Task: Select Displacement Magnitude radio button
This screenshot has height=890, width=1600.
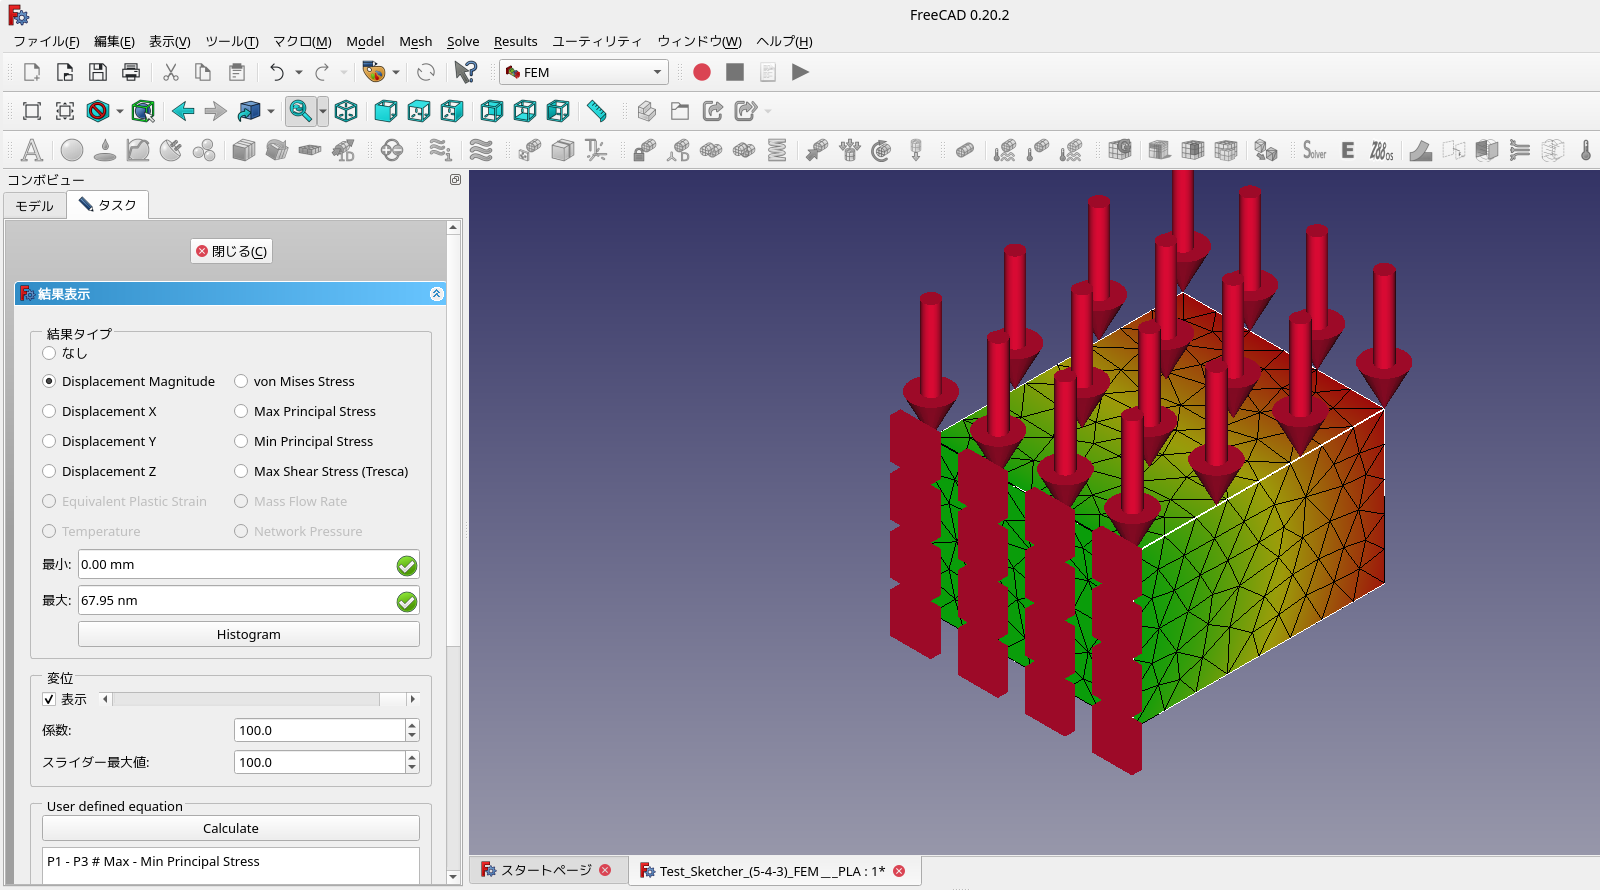Action: [49, 381]
